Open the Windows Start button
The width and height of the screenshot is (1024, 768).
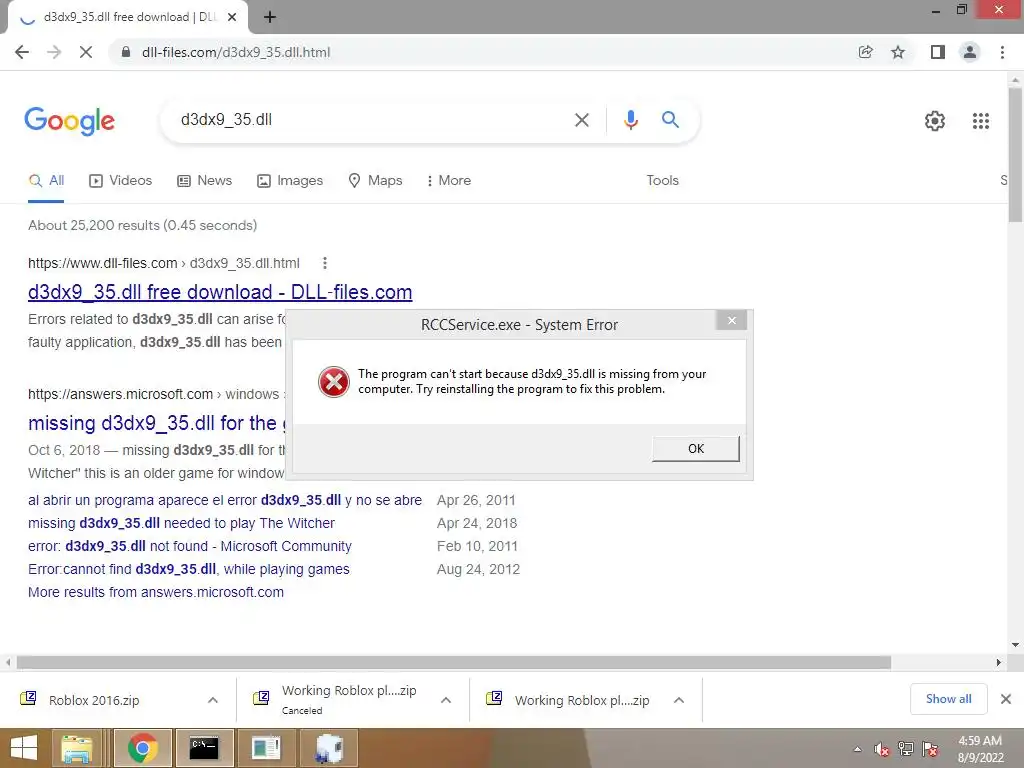click(x=24, y=748)
